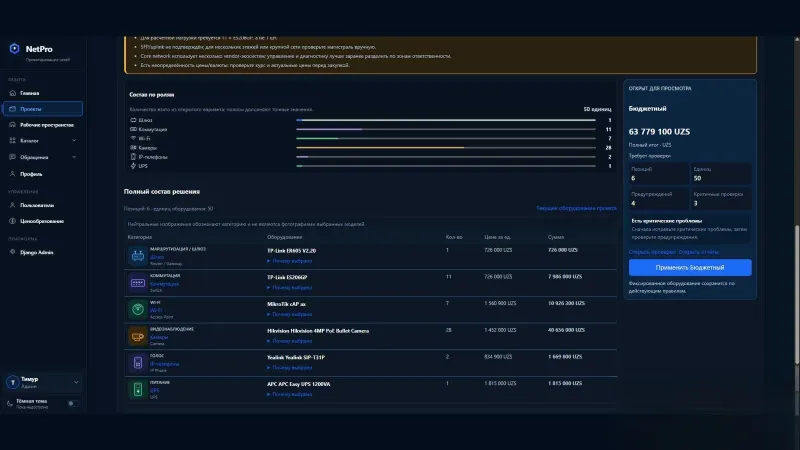Image resolution: width=800 pixels, height=450 pixels.
Task: Click the blue Шлюз category link
Action: coord(157,257)
